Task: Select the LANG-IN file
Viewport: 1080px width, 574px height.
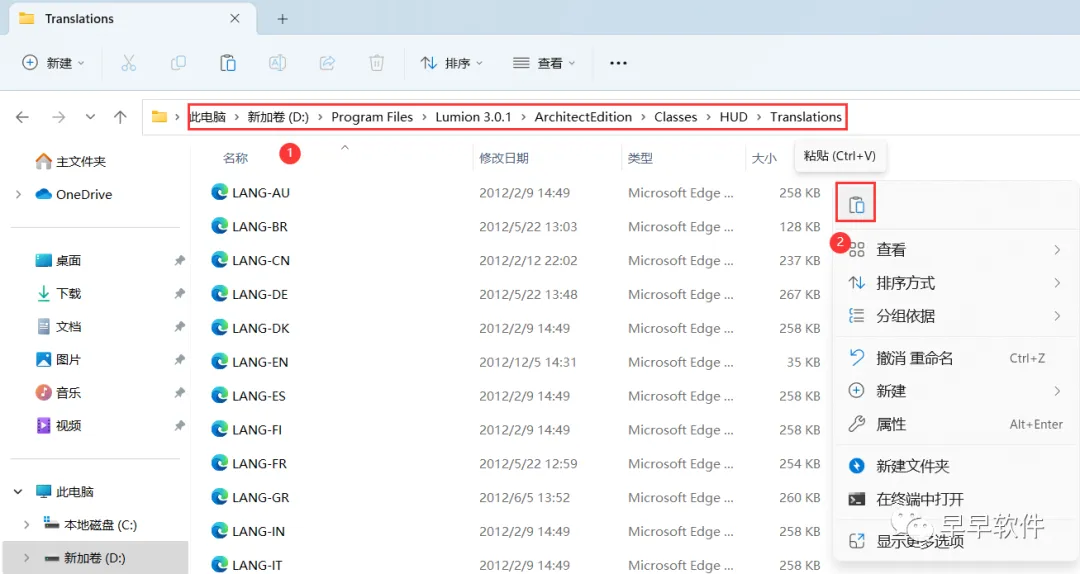Action: (248, 531)
